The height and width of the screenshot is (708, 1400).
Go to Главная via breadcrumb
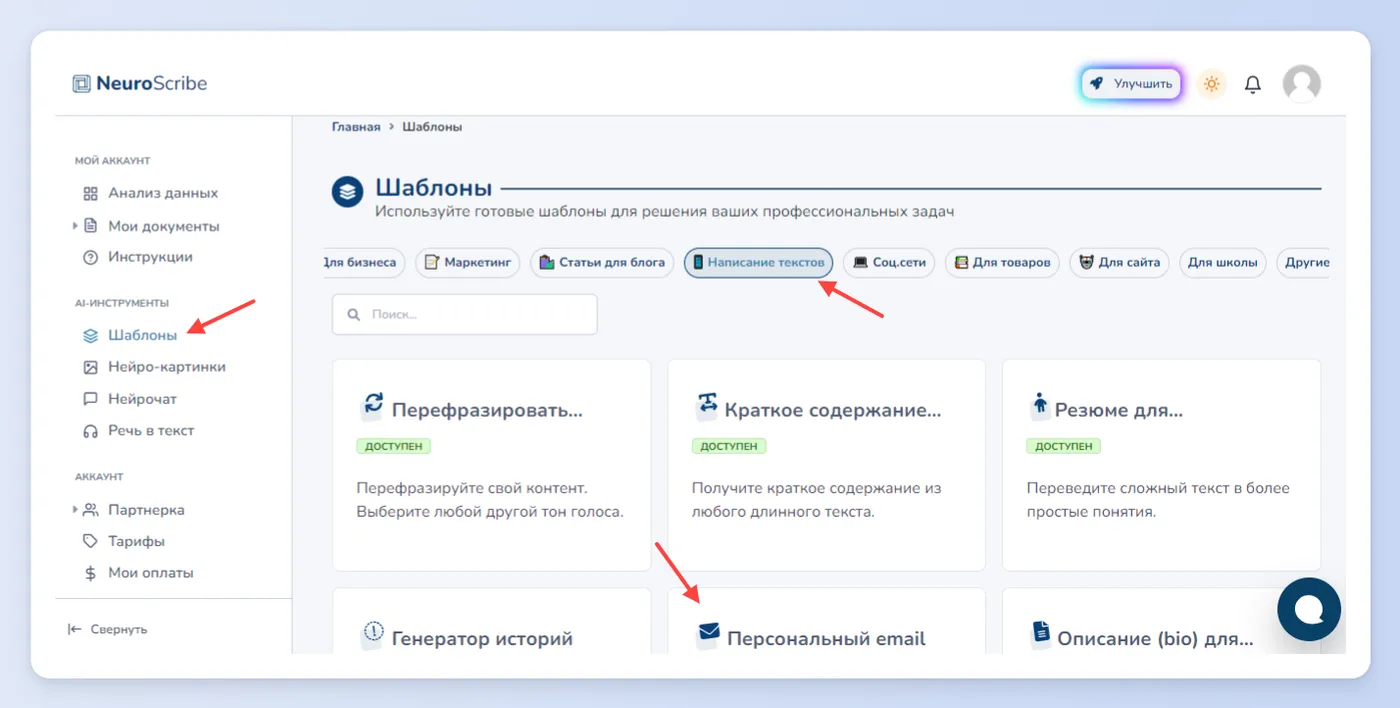356,127
